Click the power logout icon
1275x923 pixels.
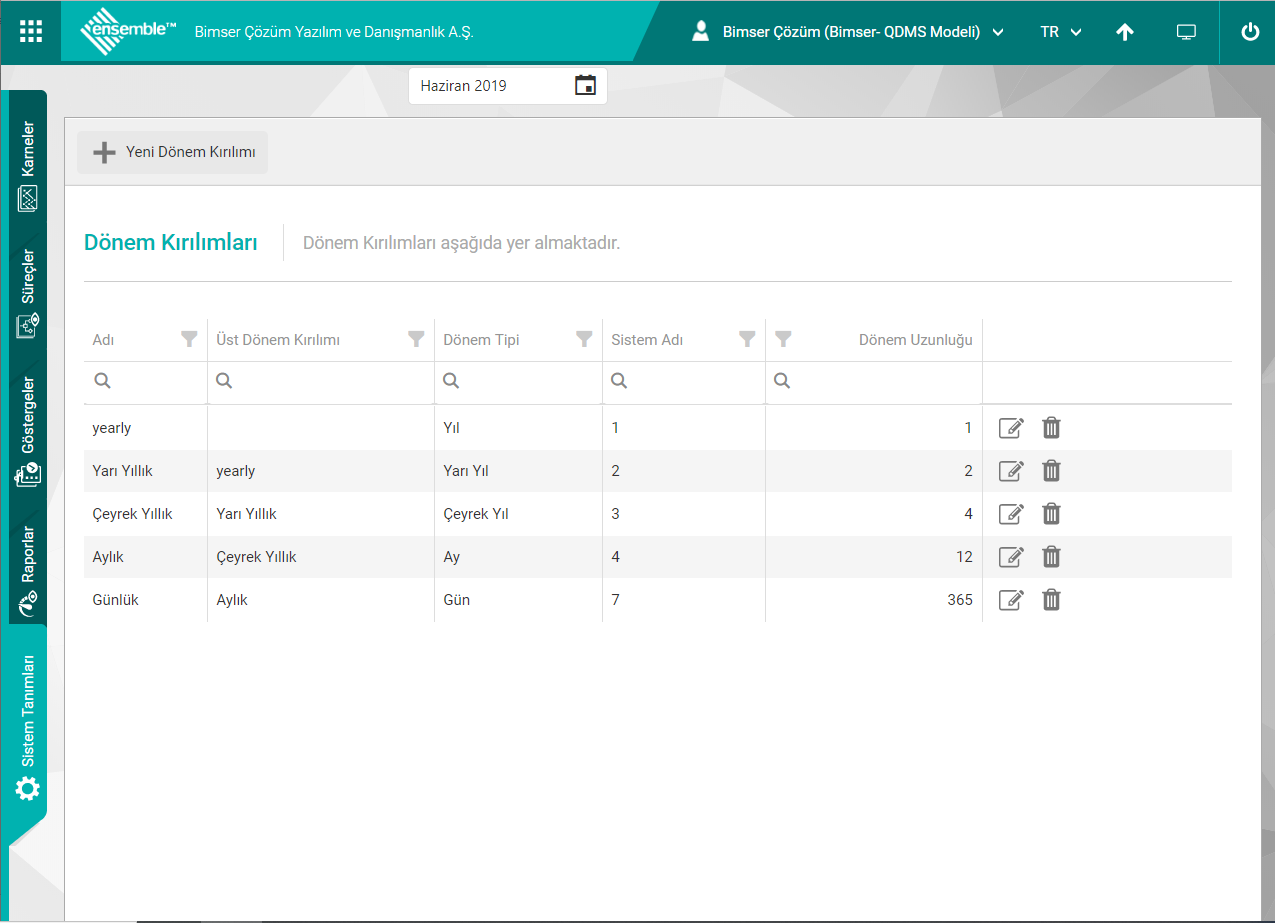pyautogui.click(x=1250, y=32)
